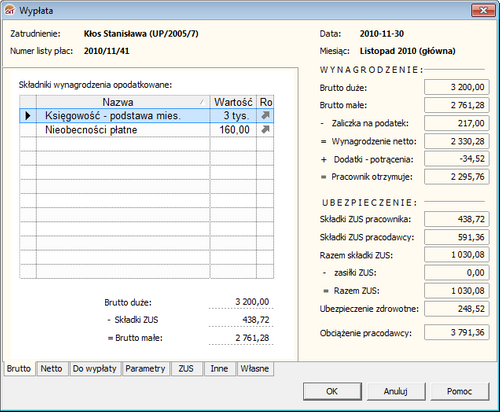The image size is (500, 412).
Task: Click the Obciążenie pracodawcy field
Action: pyautogui.click(x=457, y=332)
